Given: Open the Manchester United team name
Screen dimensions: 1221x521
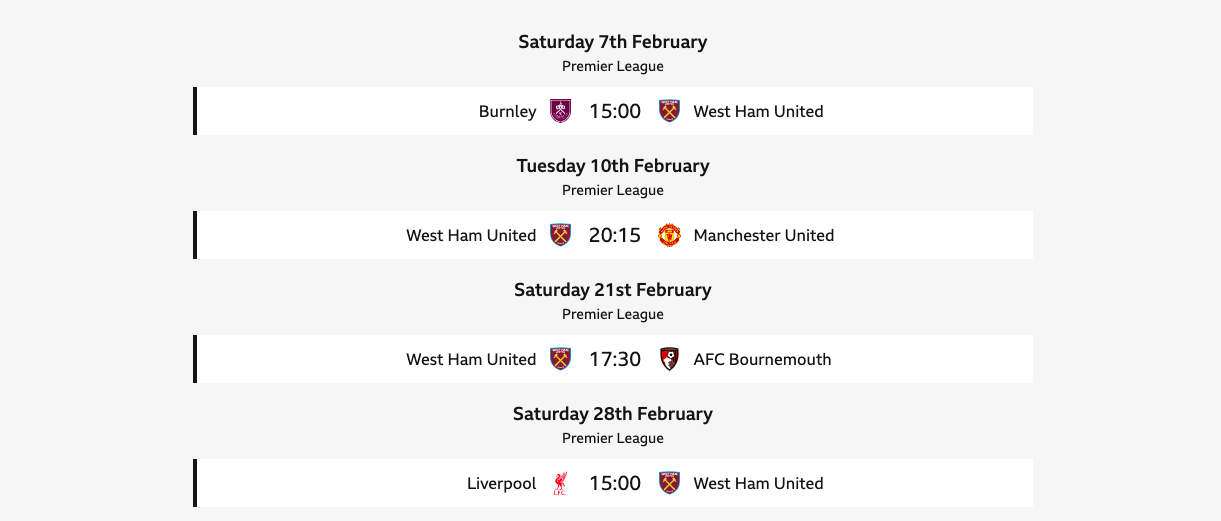Looking at the screenshot, I should [x=763, y=235].
